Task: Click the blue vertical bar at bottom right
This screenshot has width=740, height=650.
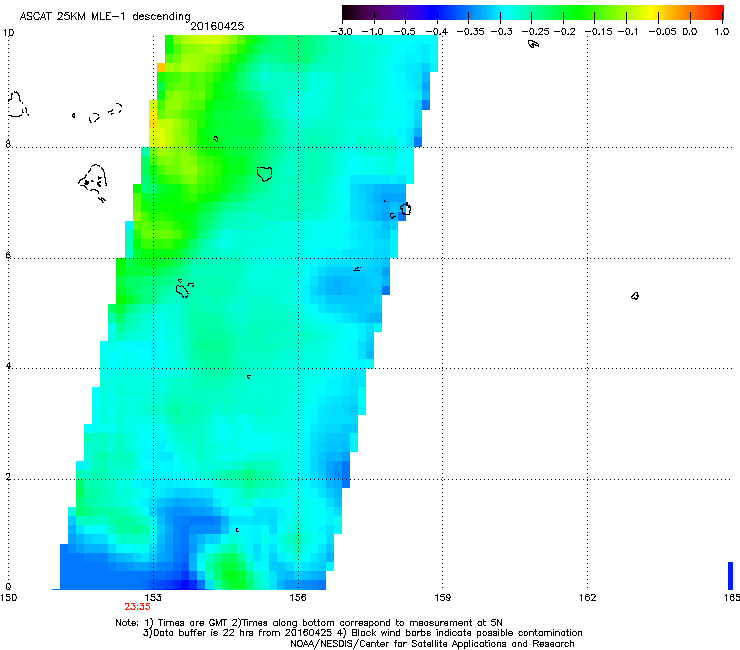Action: pos(731,575)
